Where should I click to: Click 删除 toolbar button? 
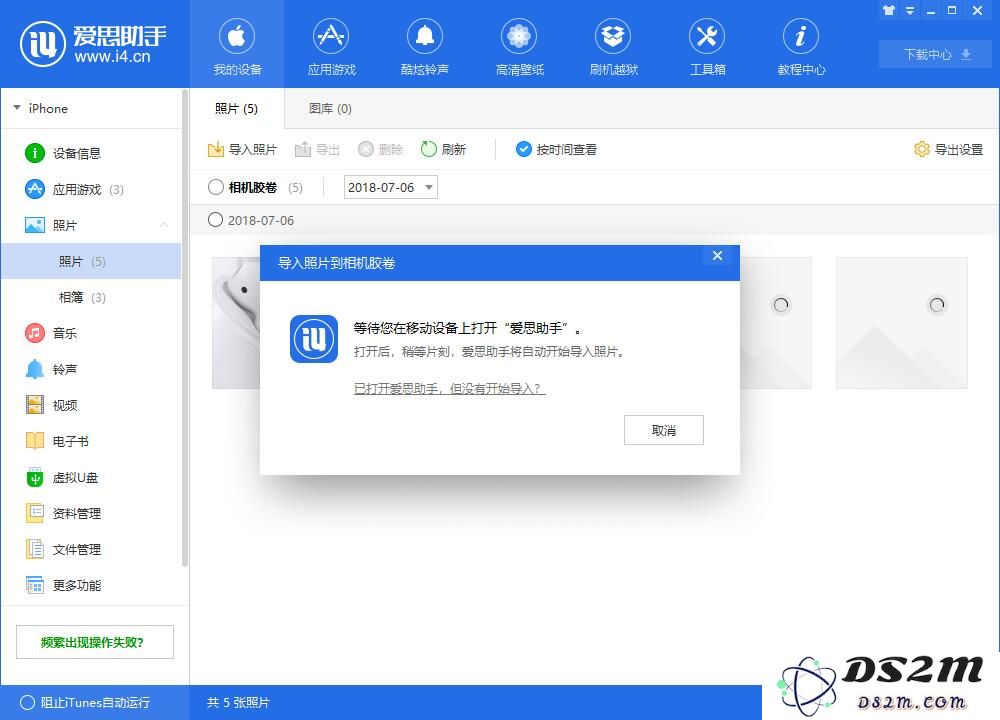(381, 149)
